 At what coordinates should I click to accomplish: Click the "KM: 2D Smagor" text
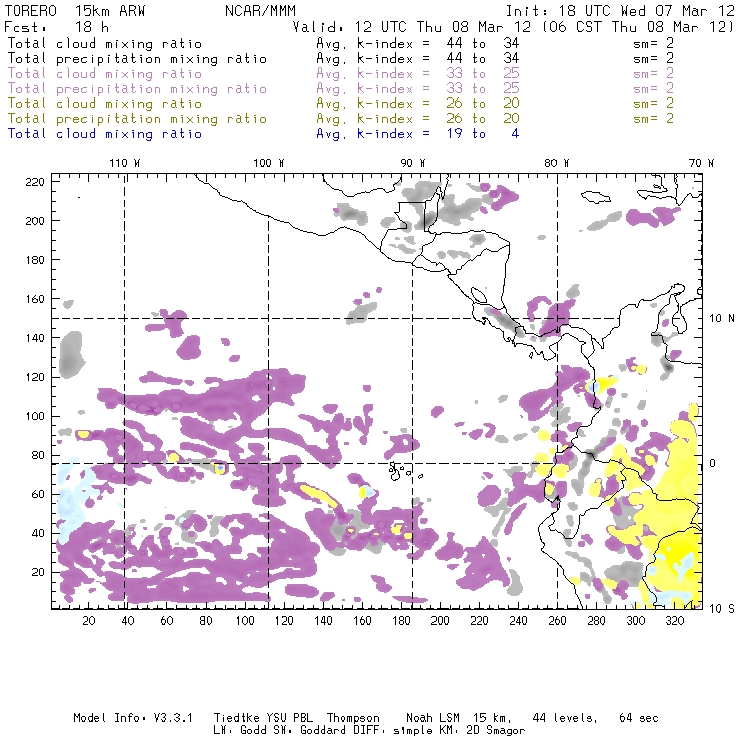click(479, 731)
